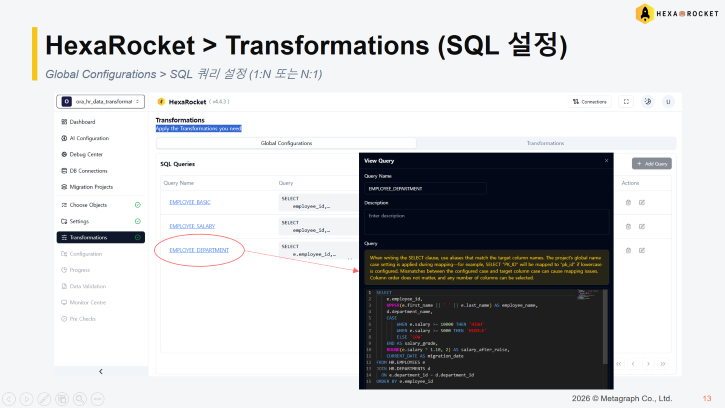Edit the EMPLOYEE_BASIC query
The width and height of the screenshot is (725, 408).
[642, 203]
